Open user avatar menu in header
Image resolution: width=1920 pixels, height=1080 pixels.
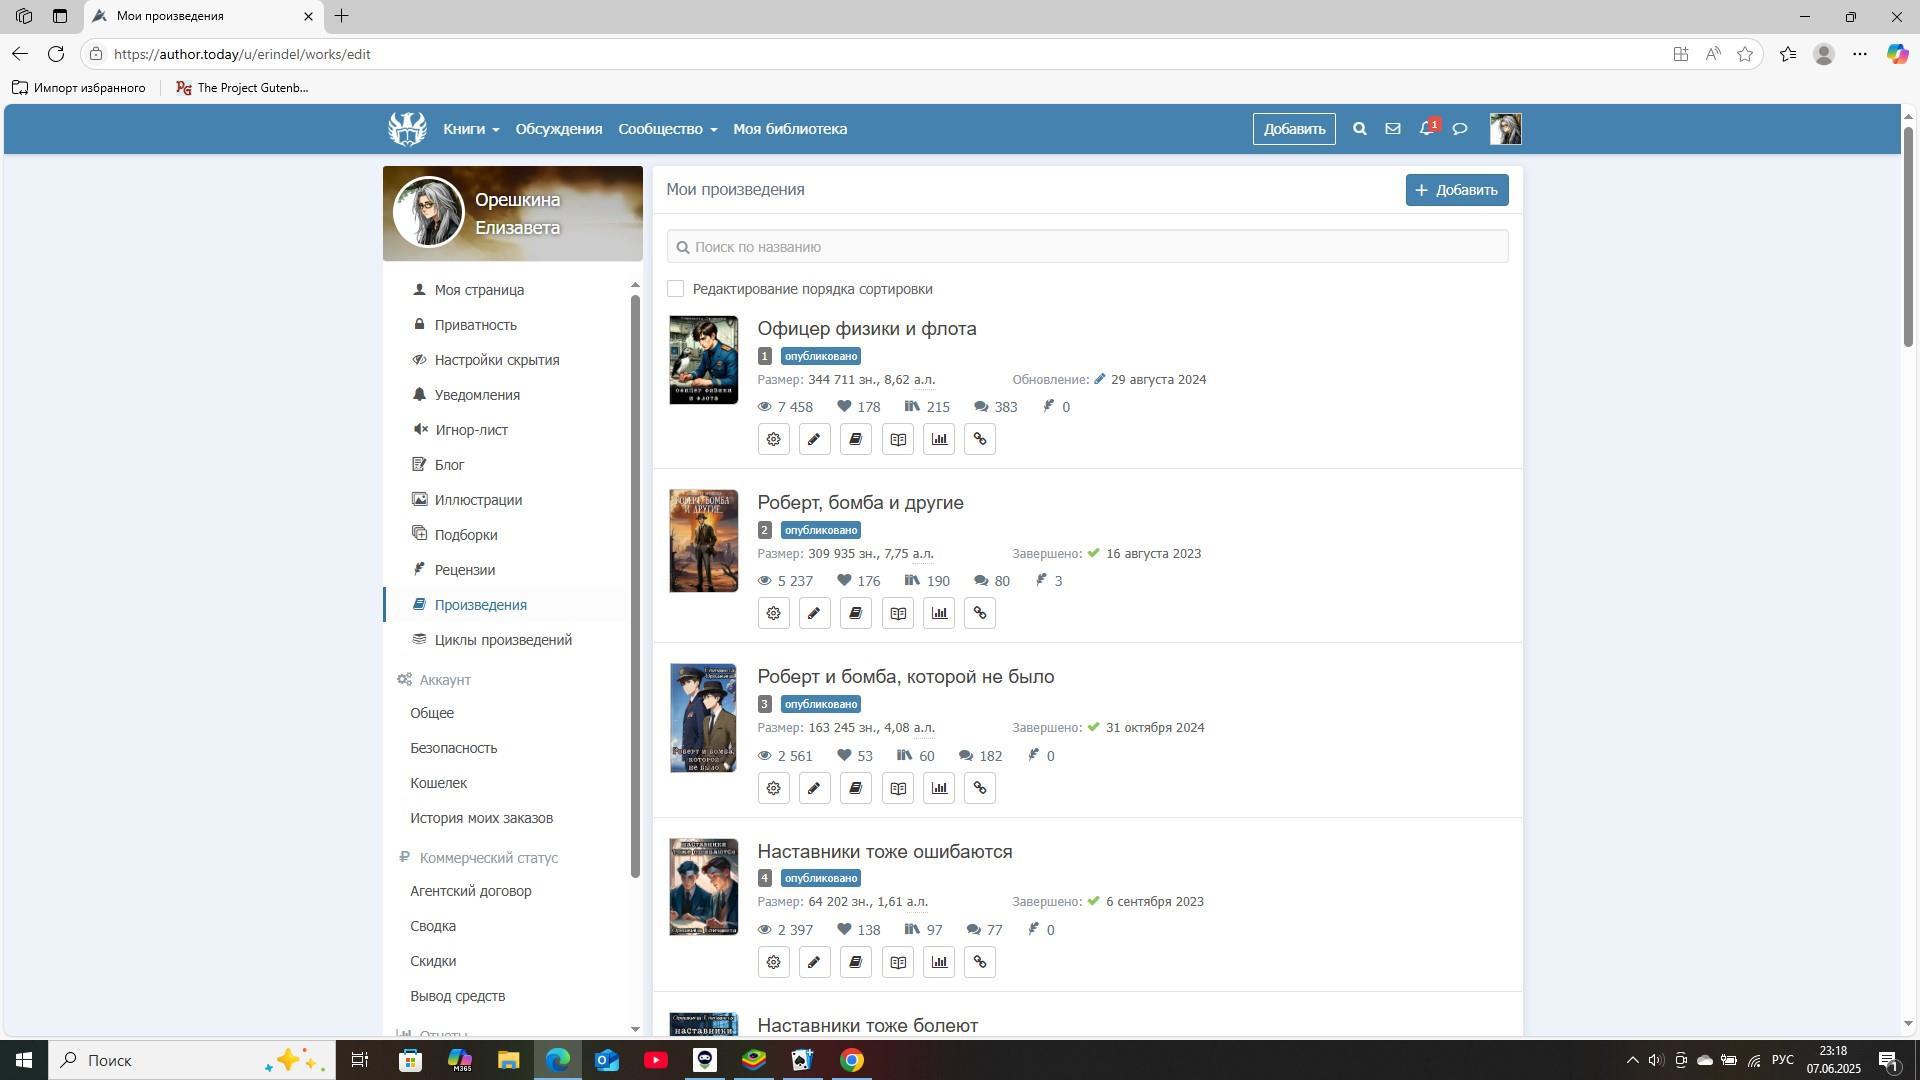(1505, 129)
